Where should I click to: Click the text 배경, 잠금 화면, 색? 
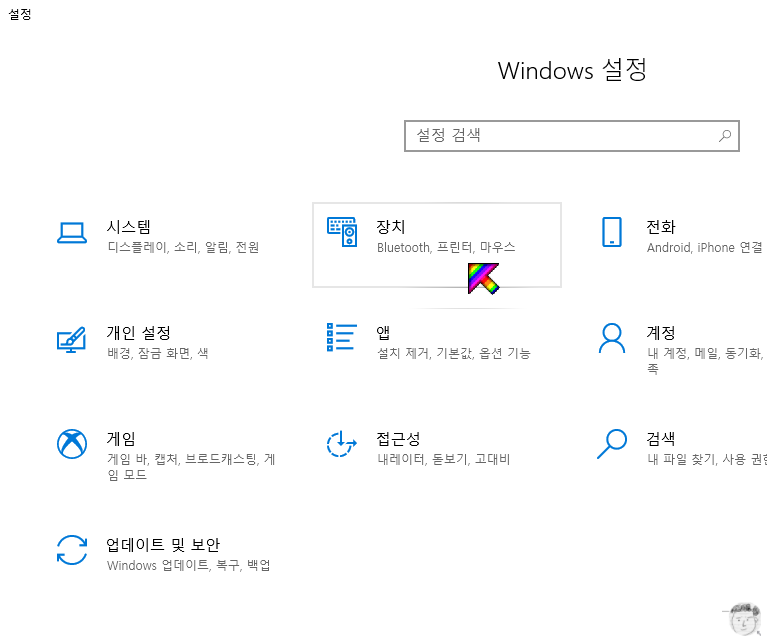158,353
